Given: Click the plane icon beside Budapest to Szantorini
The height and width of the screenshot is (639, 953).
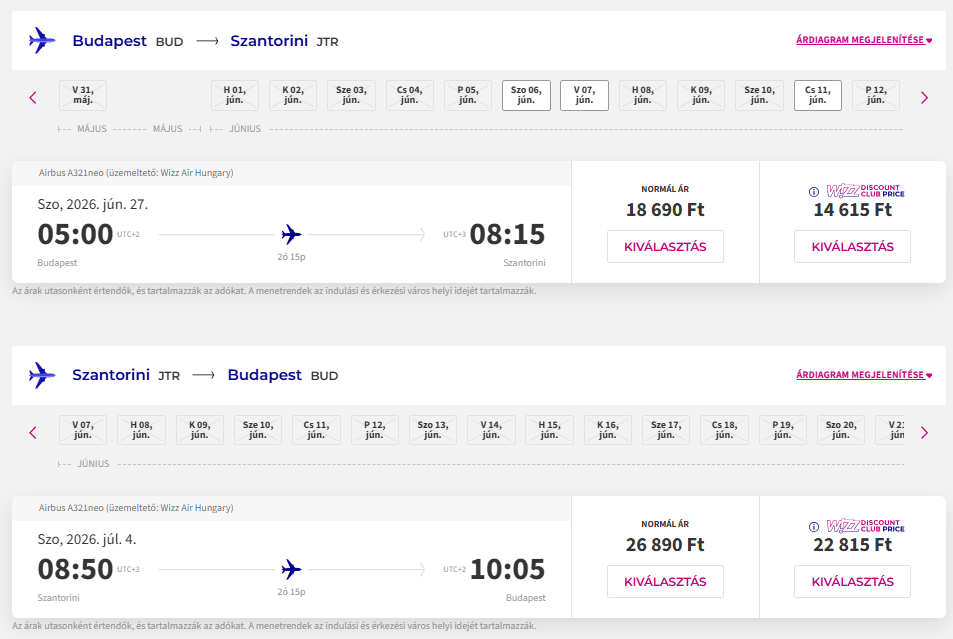Looking at the screenshot, I should (42, 41).
